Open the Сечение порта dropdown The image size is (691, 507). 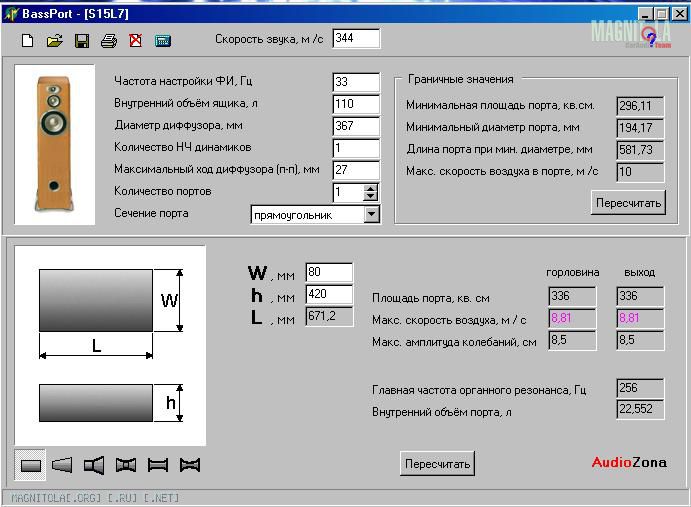tap(372, 215)
